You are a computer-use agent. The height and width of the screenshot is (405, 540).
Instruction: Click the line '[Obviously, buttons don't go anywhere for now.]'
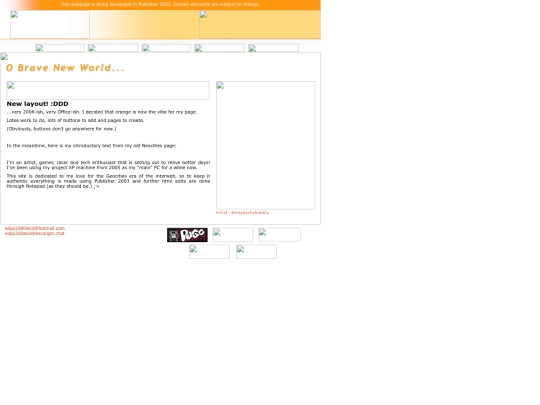point(61,129)
